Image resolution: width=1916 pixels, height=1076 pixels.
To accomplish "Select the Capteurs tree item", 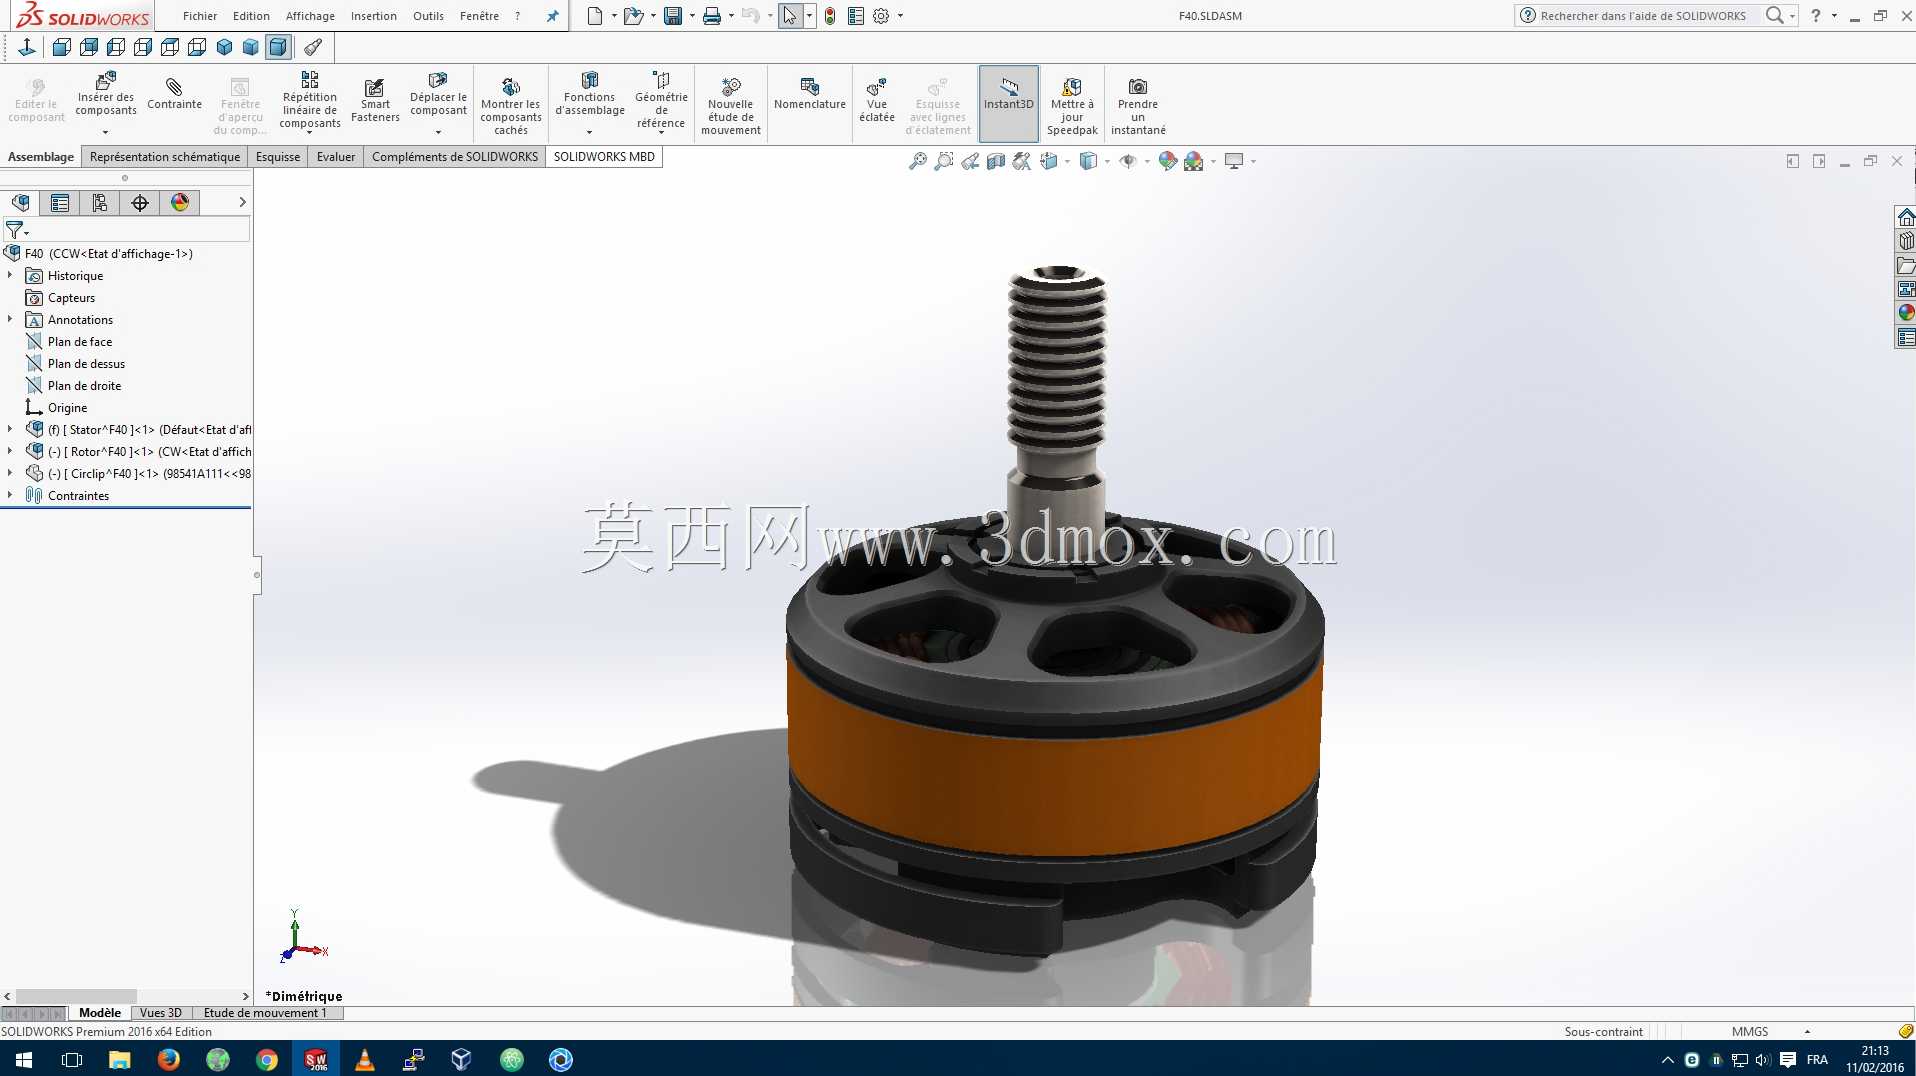I will [71, 298].
